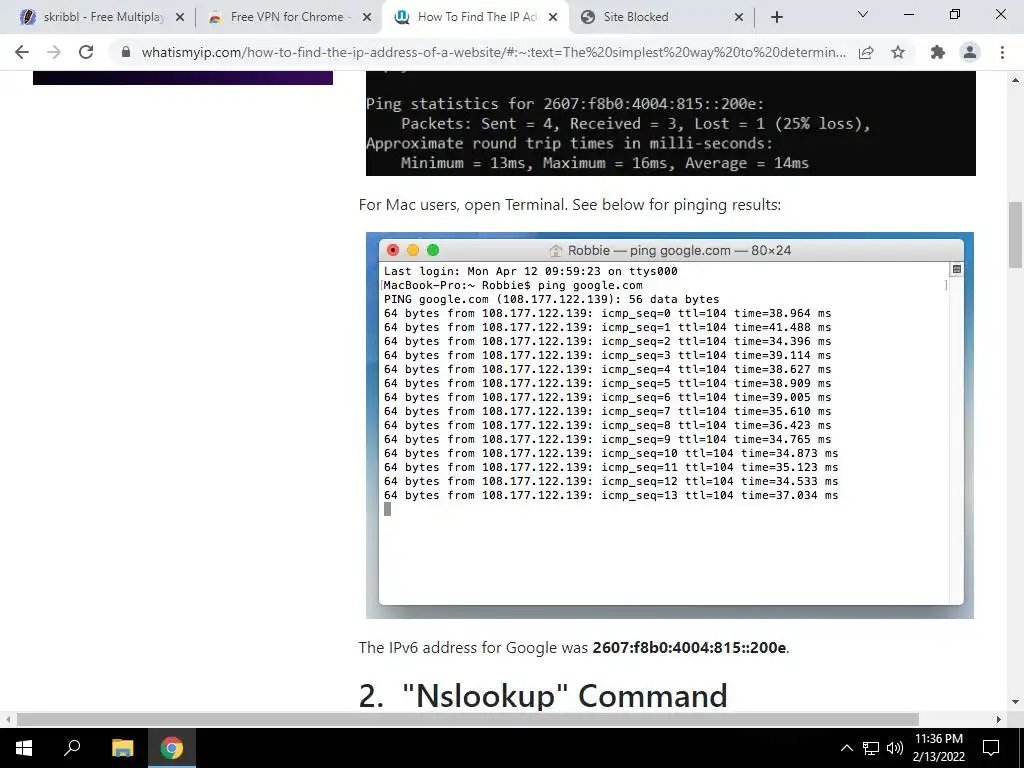Select the How To Find The IP tab
This screenshot has width=1024, height=768.
click(x=475, y=17)
